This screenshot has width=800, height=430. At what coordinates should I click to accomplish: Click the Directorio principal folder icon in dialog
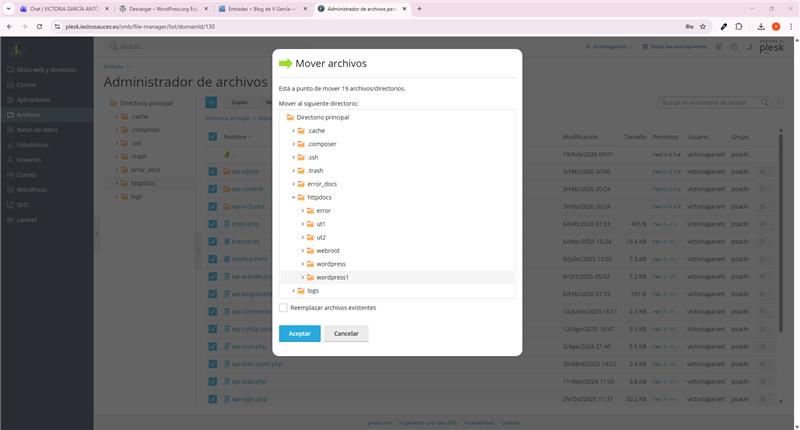point(290,117)
